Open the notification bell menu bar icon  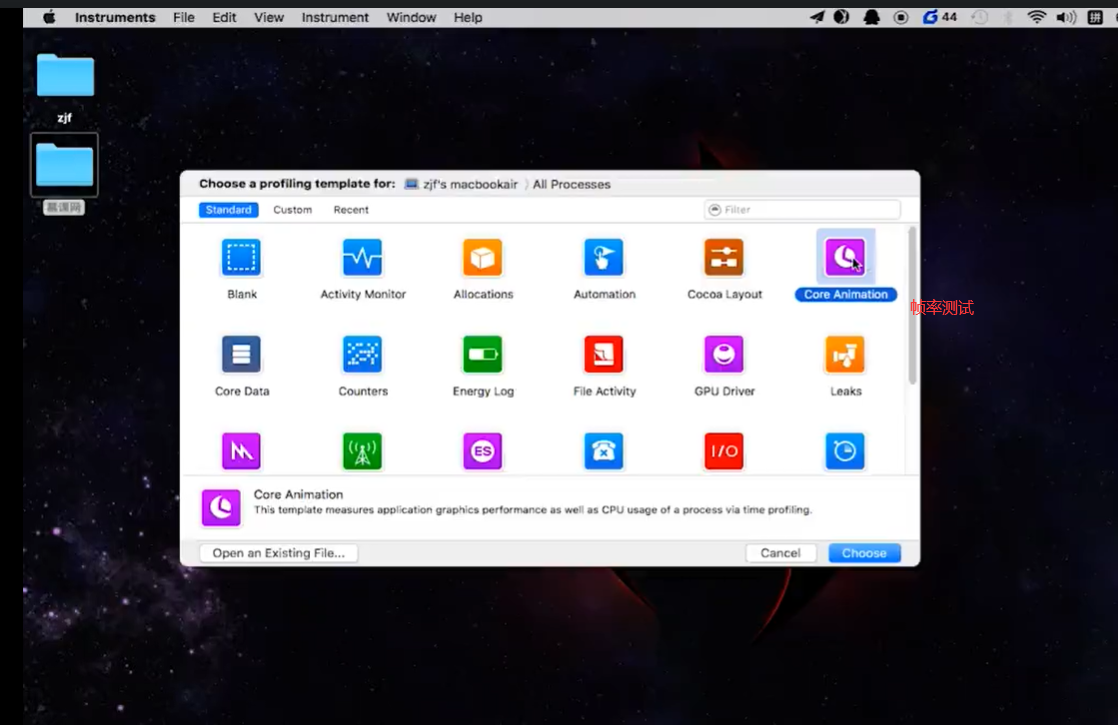(x=871, y=17)
